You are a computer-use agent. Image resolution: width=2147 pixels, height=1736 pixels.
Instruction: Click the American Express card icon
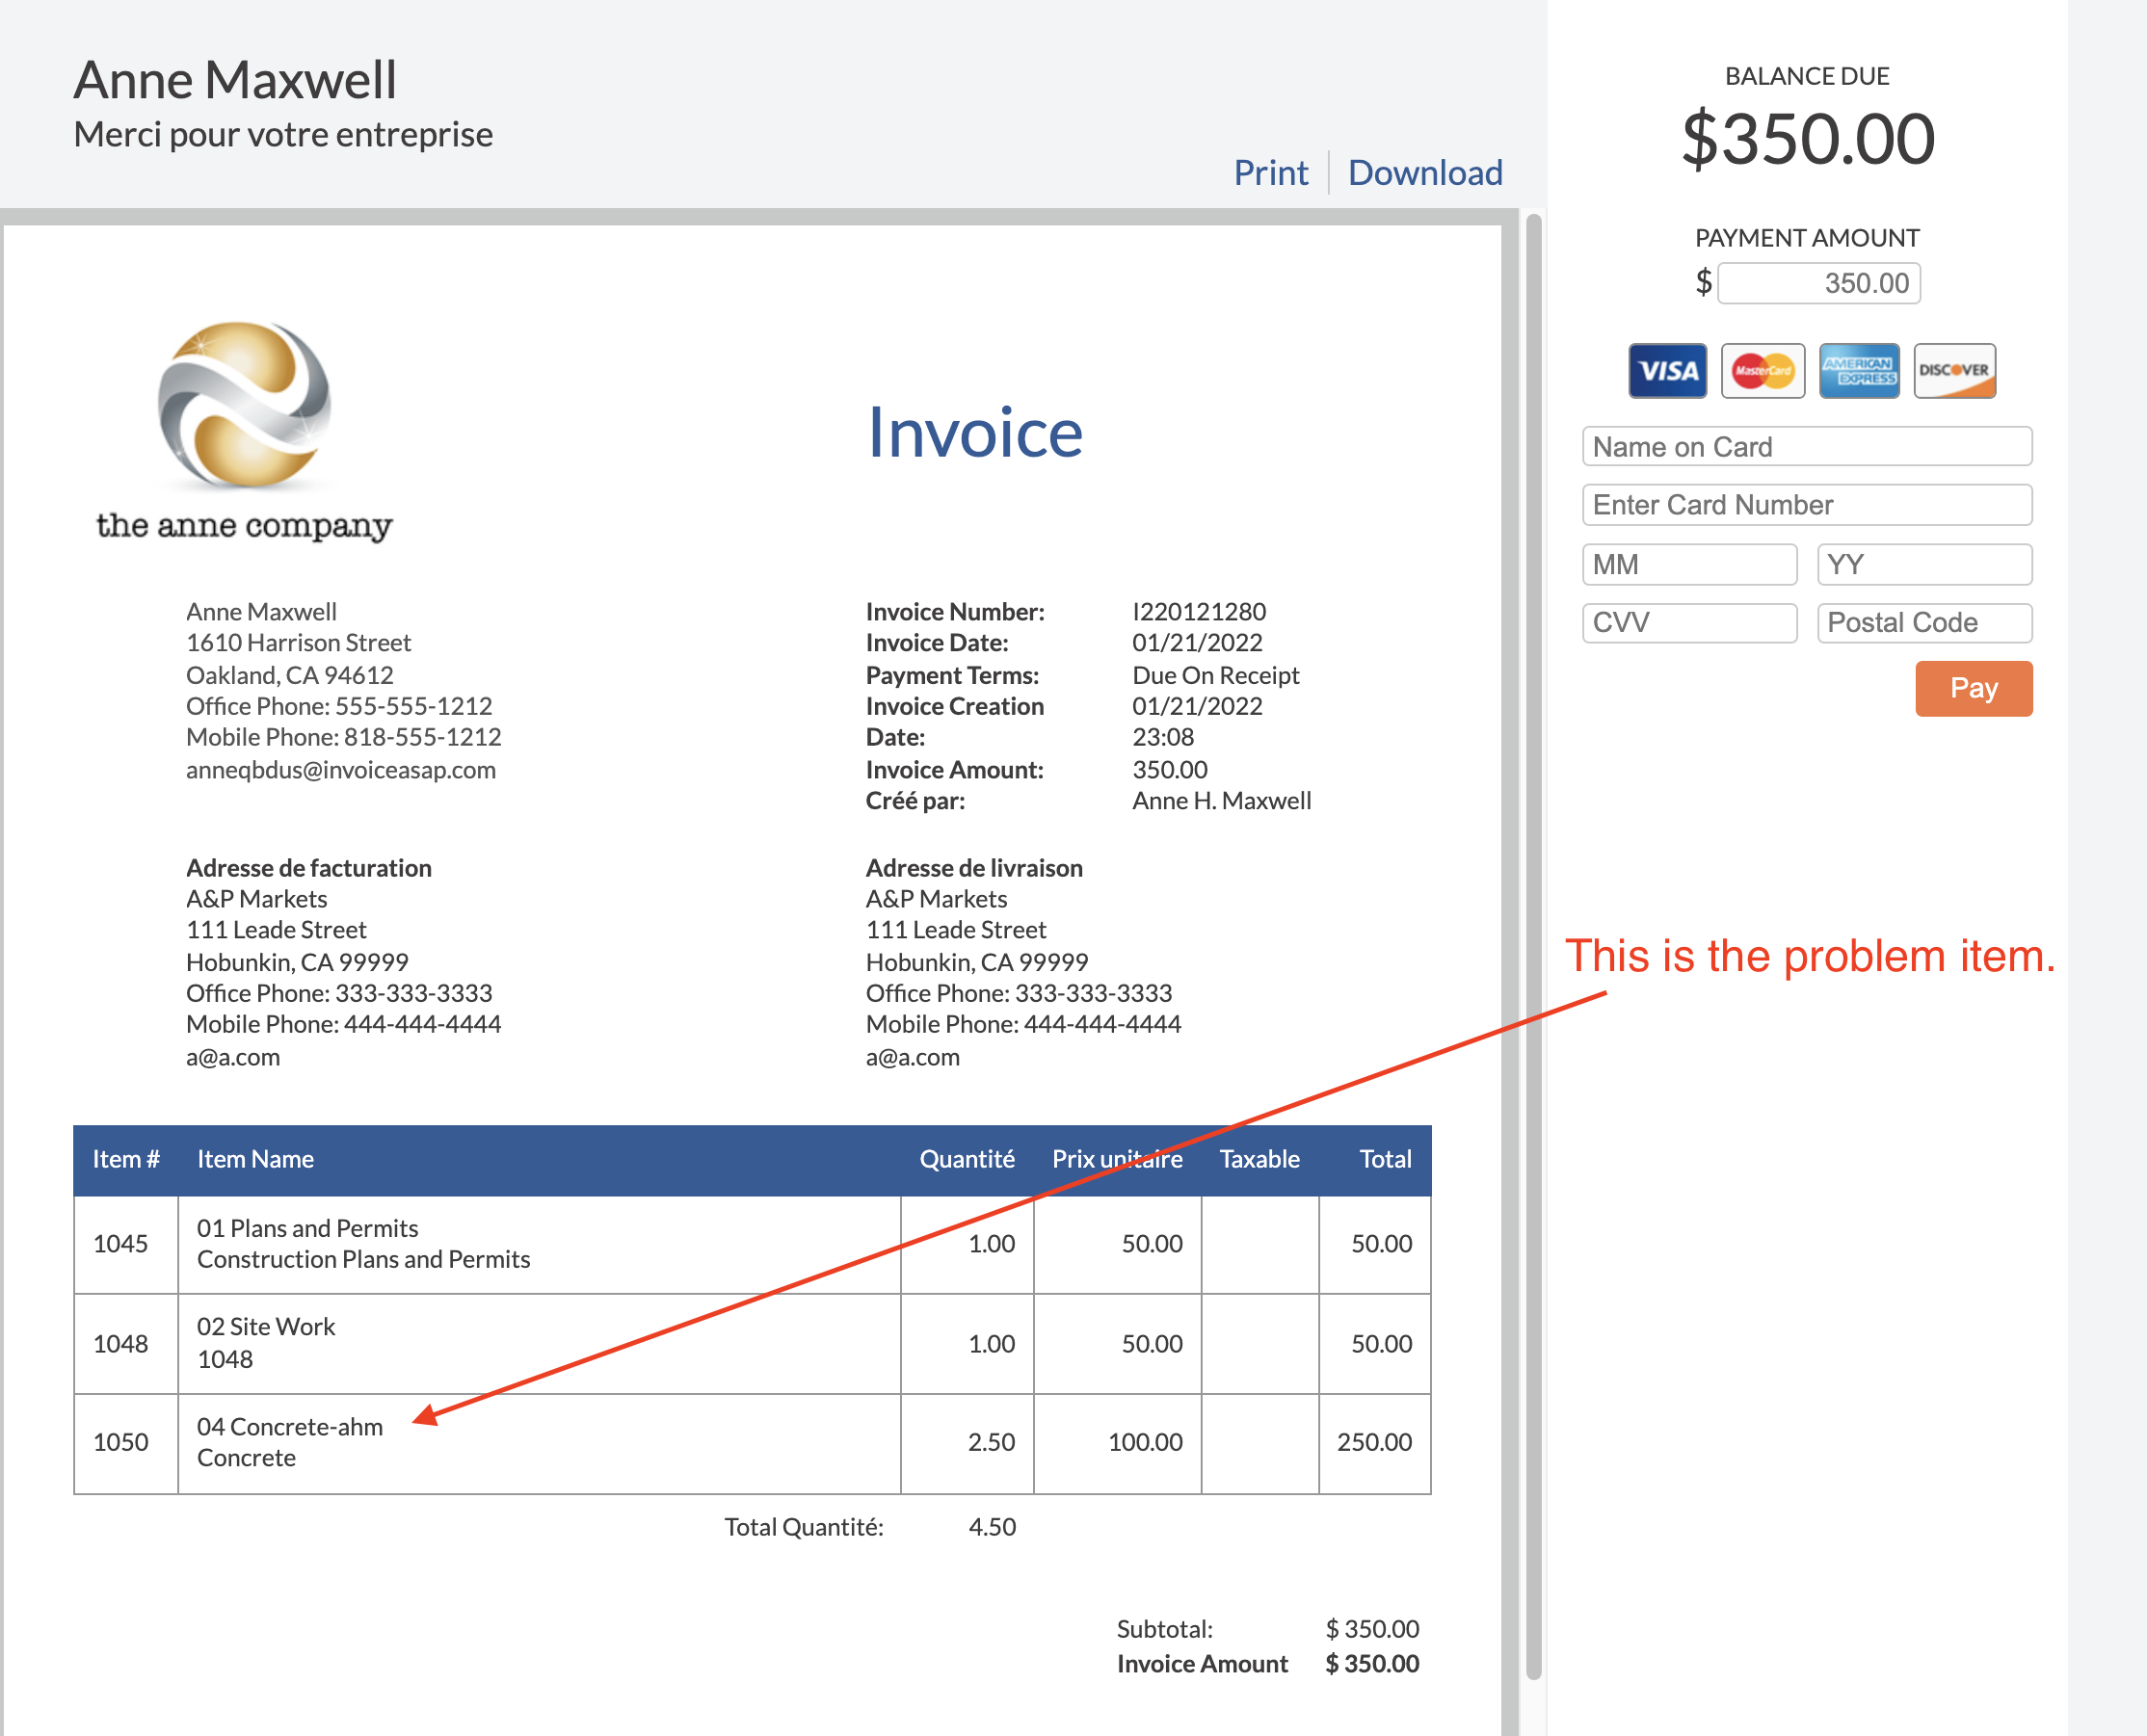[x=1858, y=371]
